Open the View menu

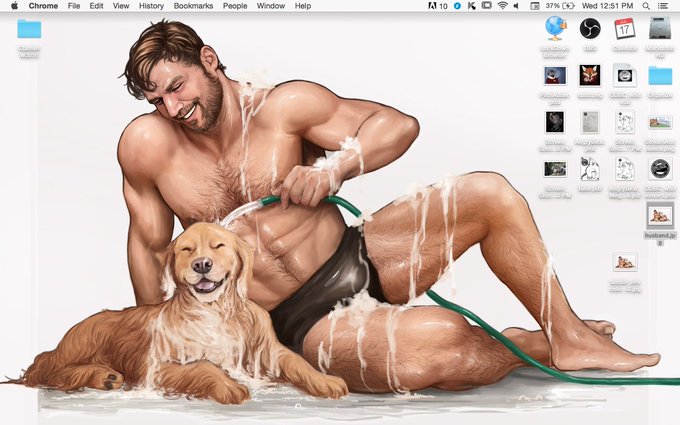pyautogui.click(x=121, y=6)
